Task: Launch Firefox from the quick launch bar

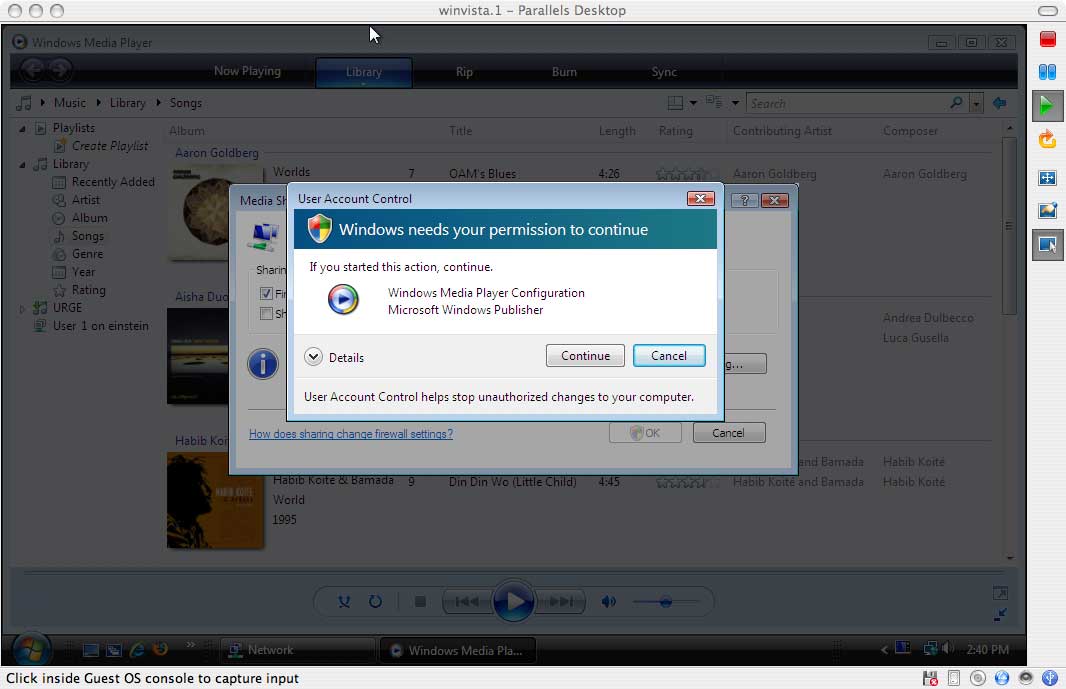Action: (160, 649)
